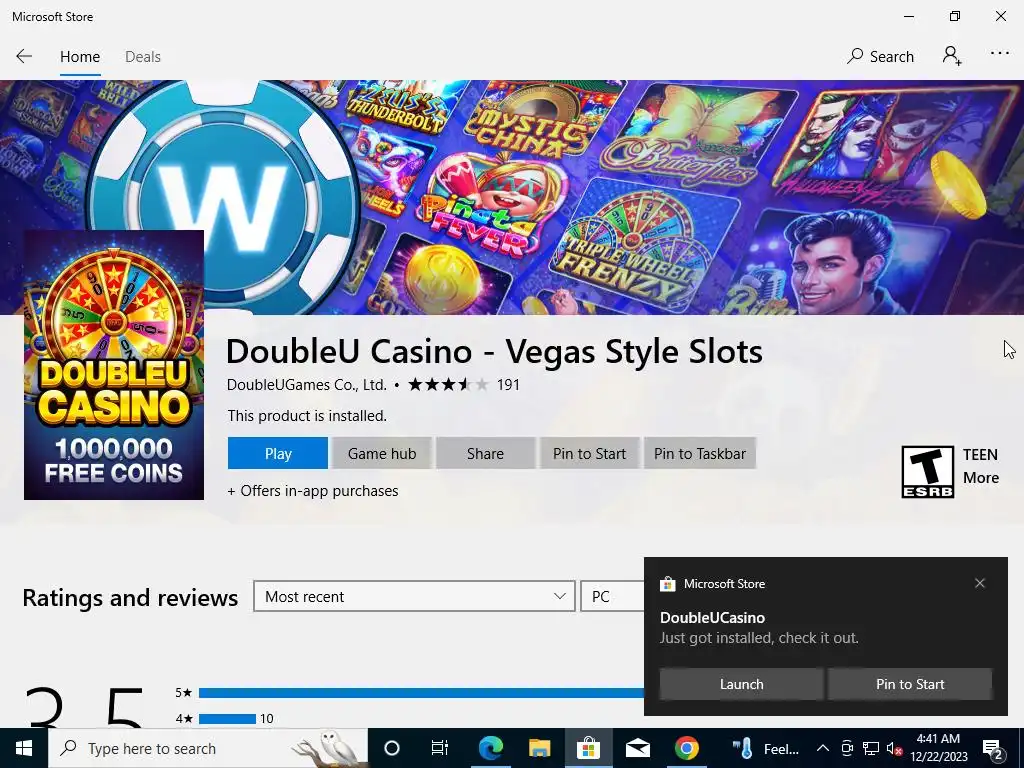Click Launch in the notification

tap(741, 684)
